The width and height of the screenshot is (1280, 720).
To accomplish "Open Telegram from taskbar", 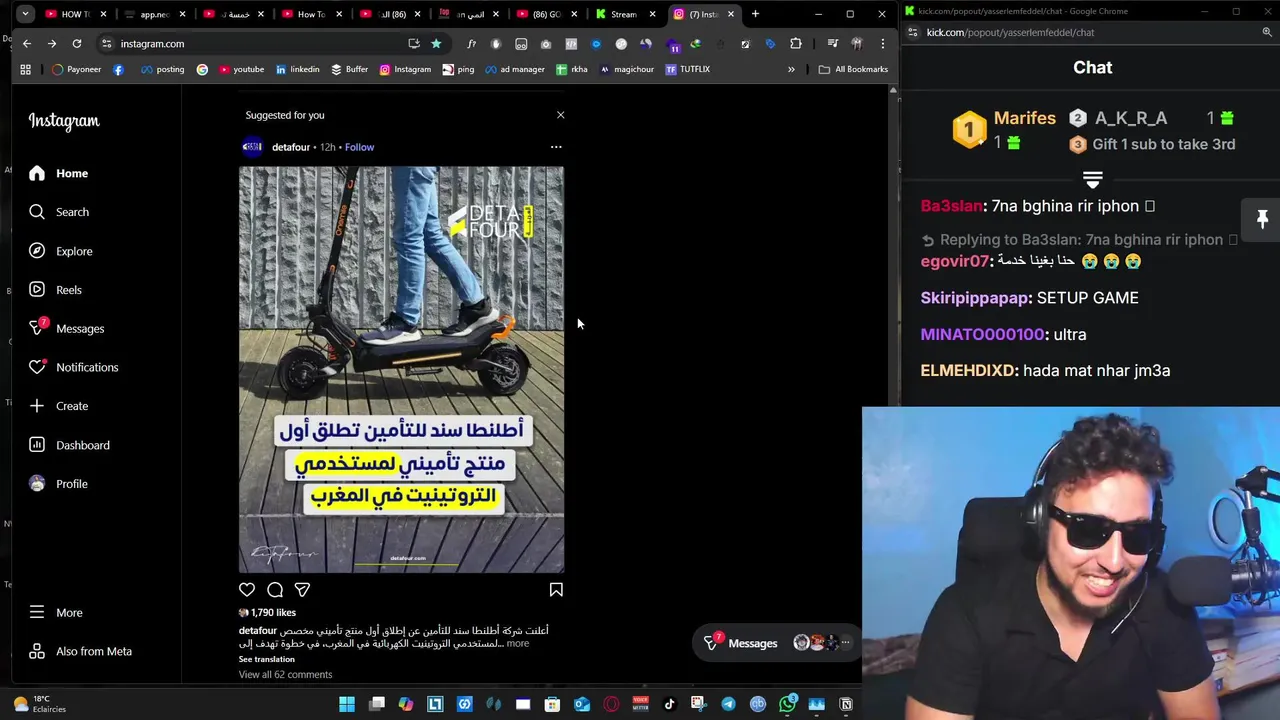I will 728,704.
